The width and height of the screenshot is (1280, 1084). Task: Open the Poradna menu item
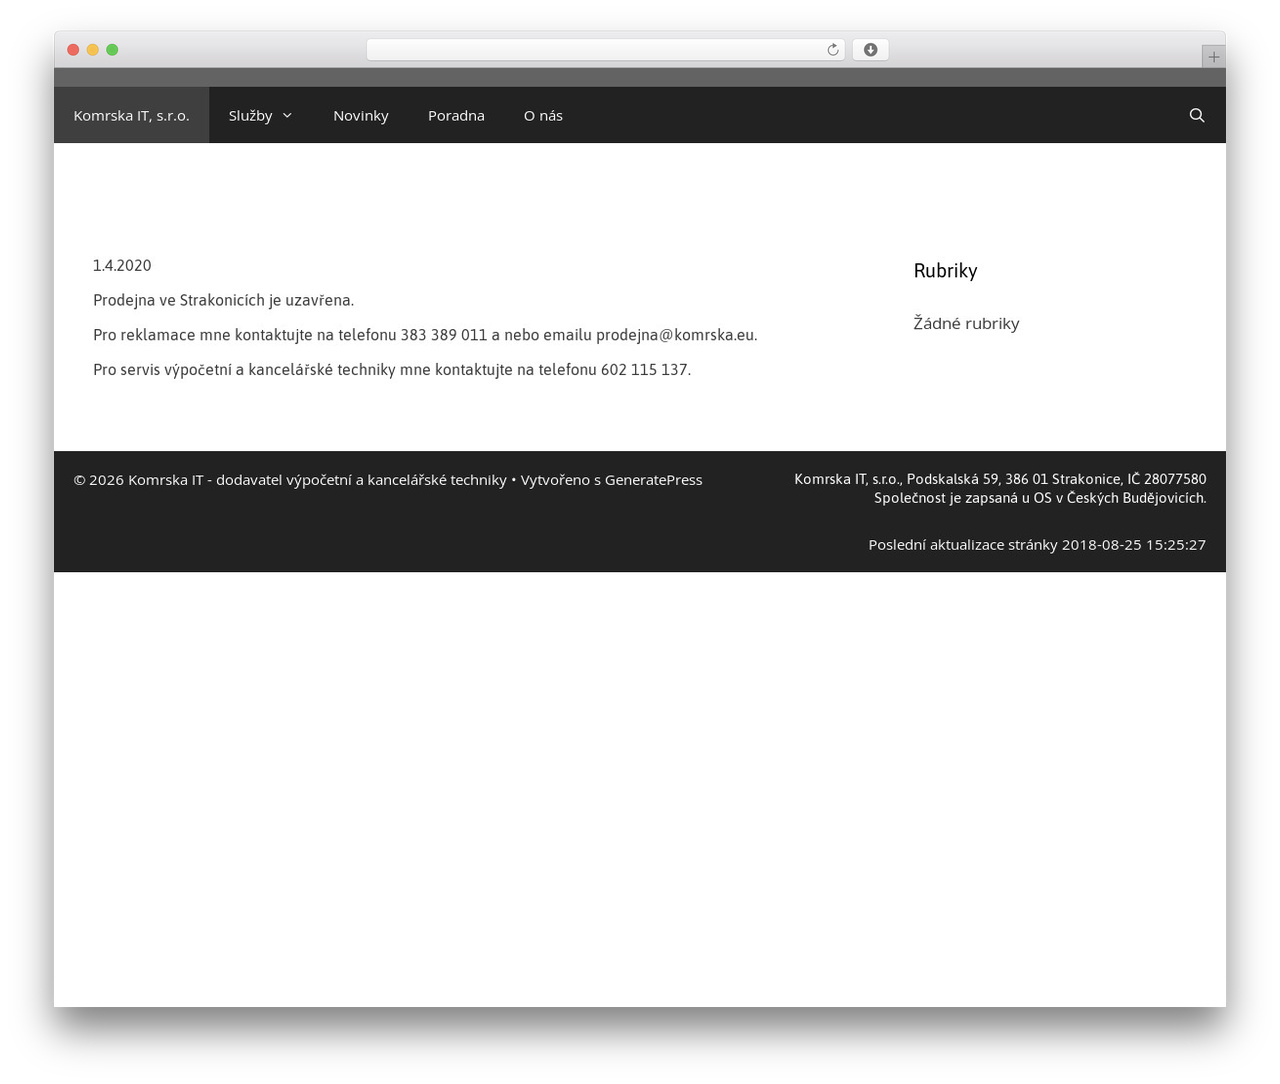pyautogui.click(x=456, y=115)
